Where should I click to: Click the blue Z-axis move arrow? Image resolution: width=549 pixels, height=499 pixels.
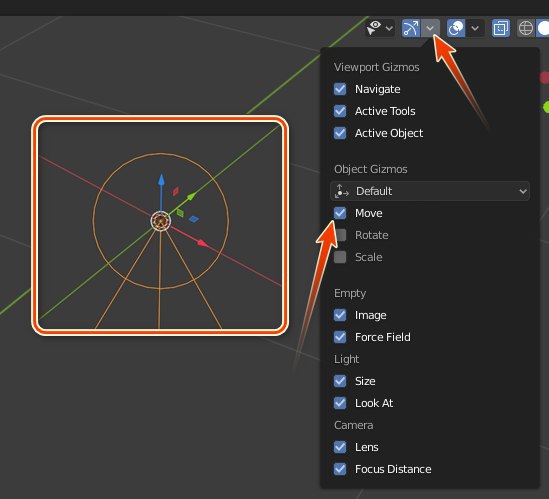tap(161, 179)
